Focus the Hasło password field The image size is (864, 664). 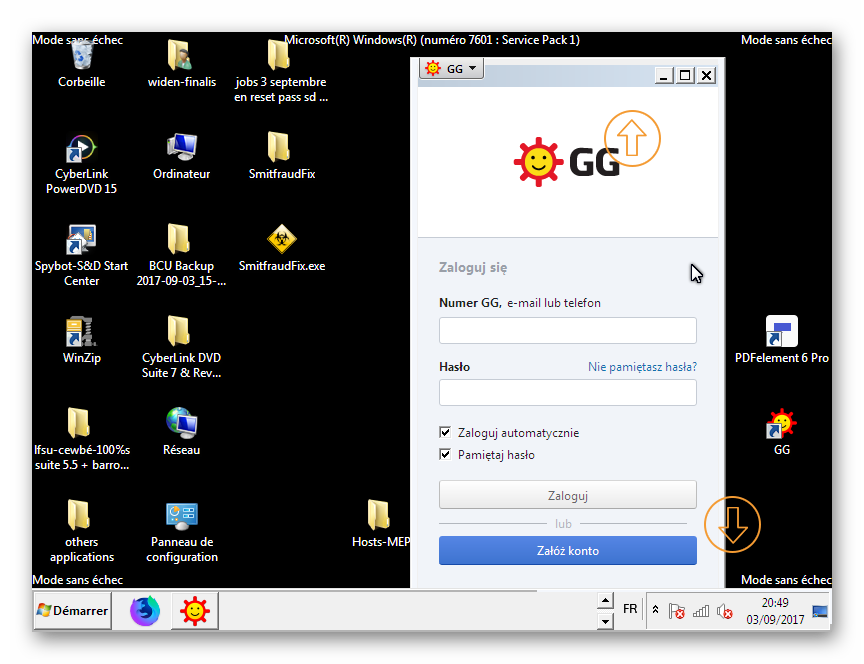(568, 392)
